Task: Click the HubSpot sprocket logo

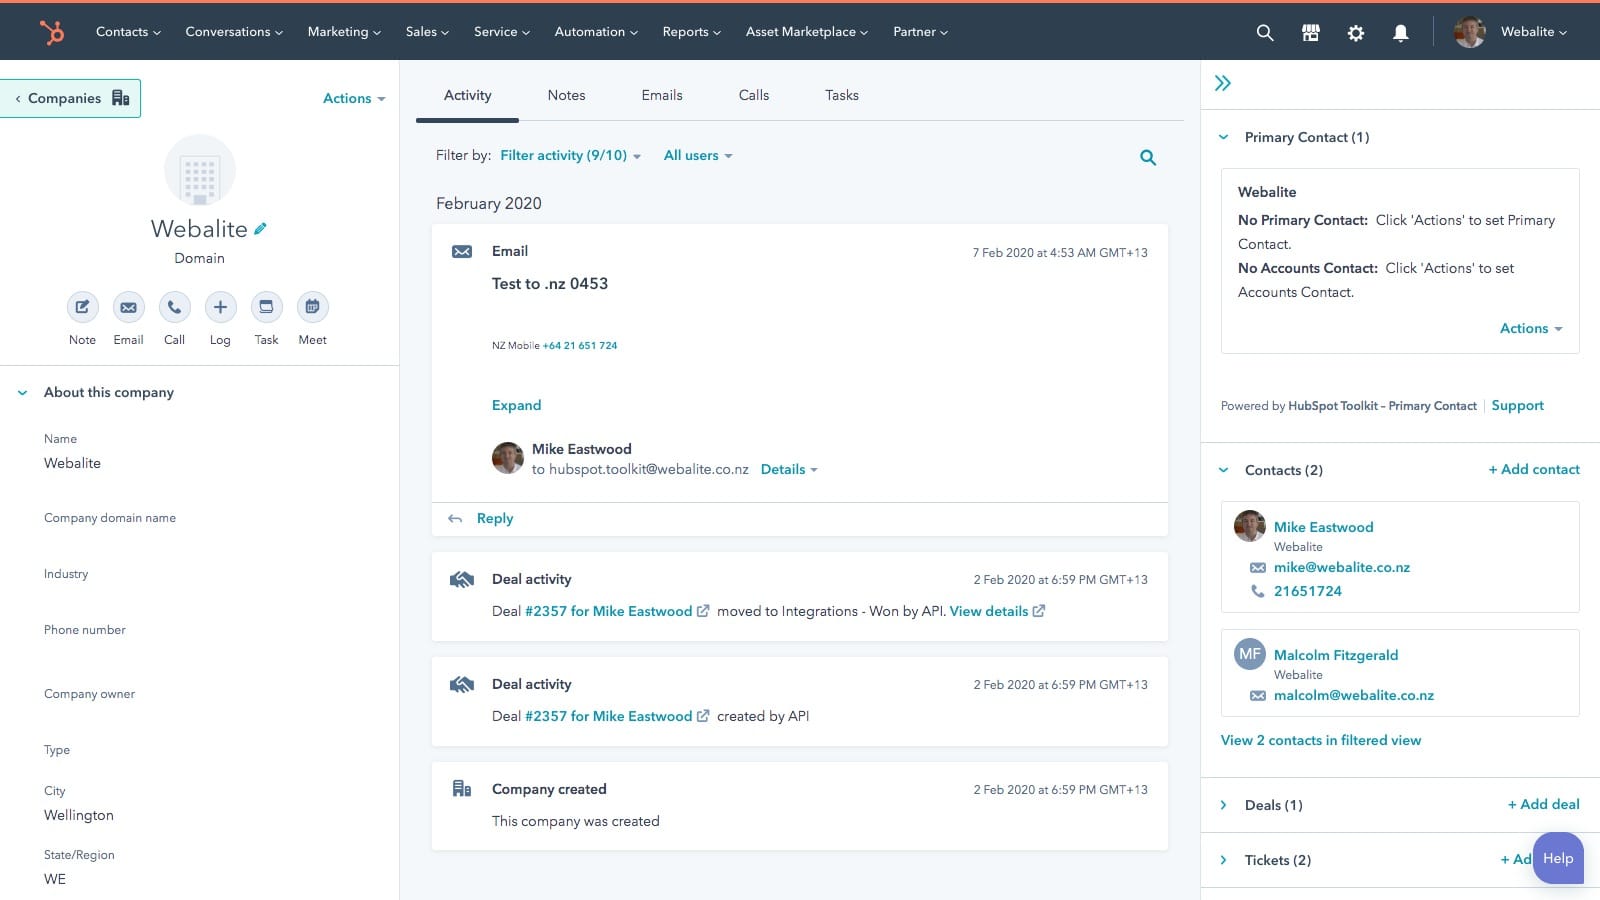Action: point(51,31)
